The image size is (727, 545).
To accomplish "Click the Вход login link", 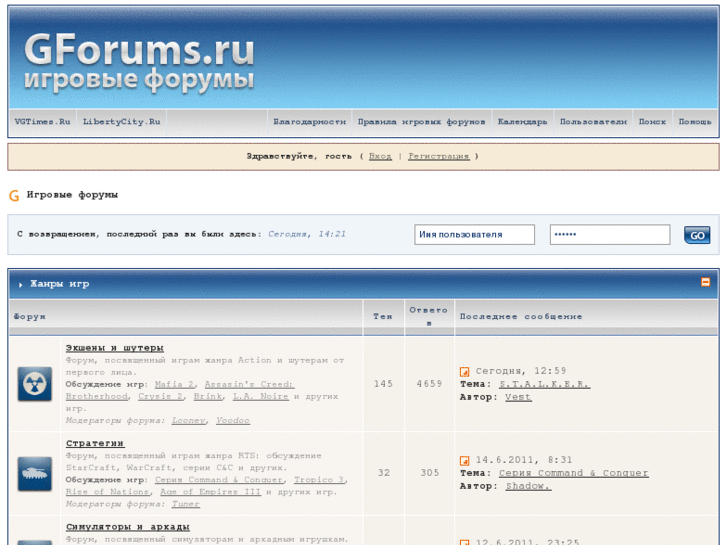I will (380, 156).
